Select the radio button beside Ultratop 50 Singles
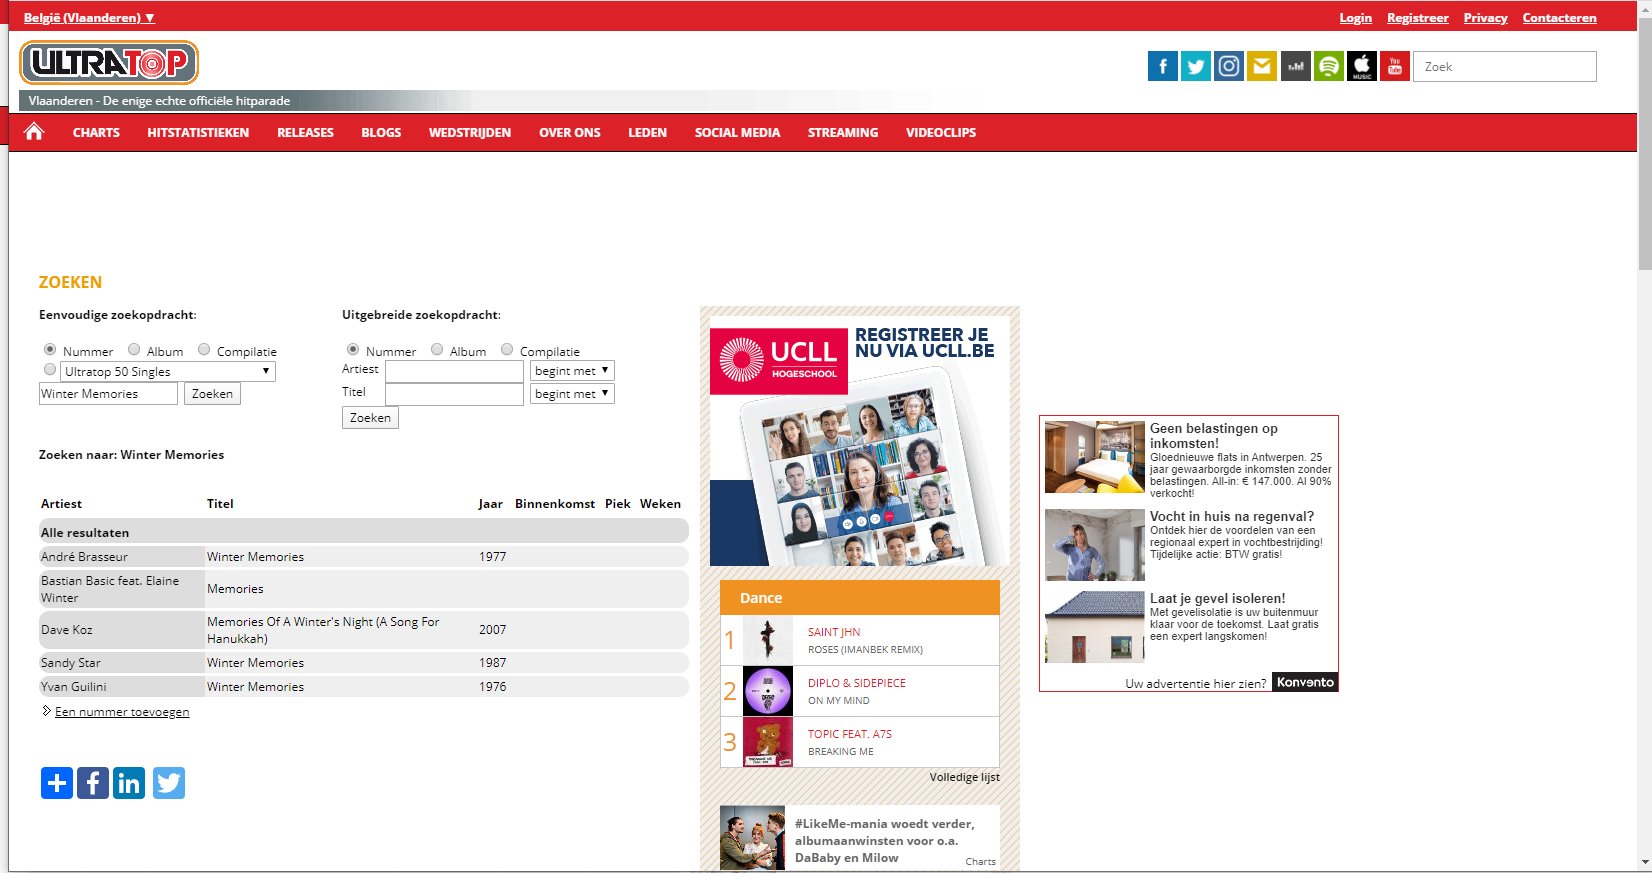 click(50, 370)
